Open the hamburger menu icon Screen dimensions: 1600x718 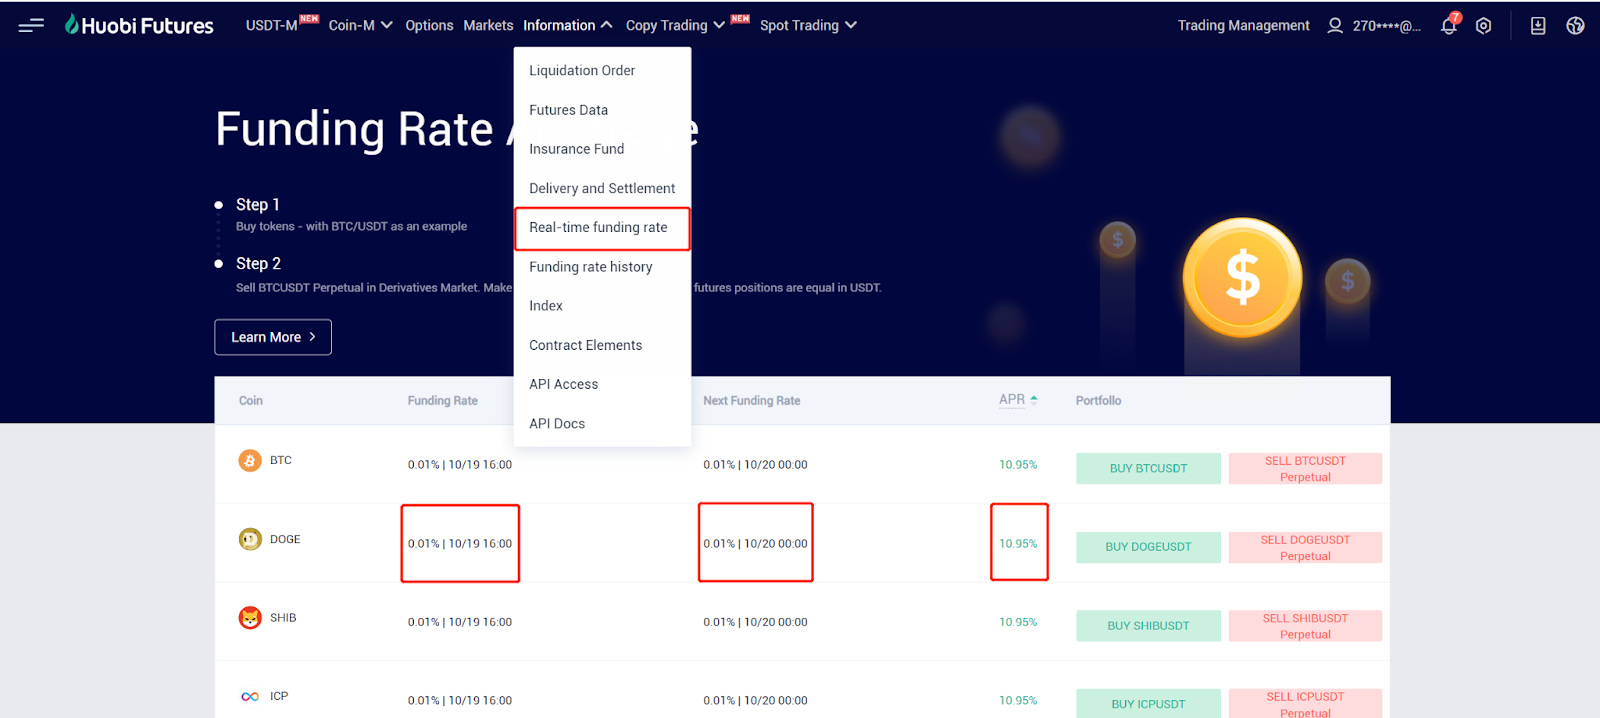coord(31,25)
